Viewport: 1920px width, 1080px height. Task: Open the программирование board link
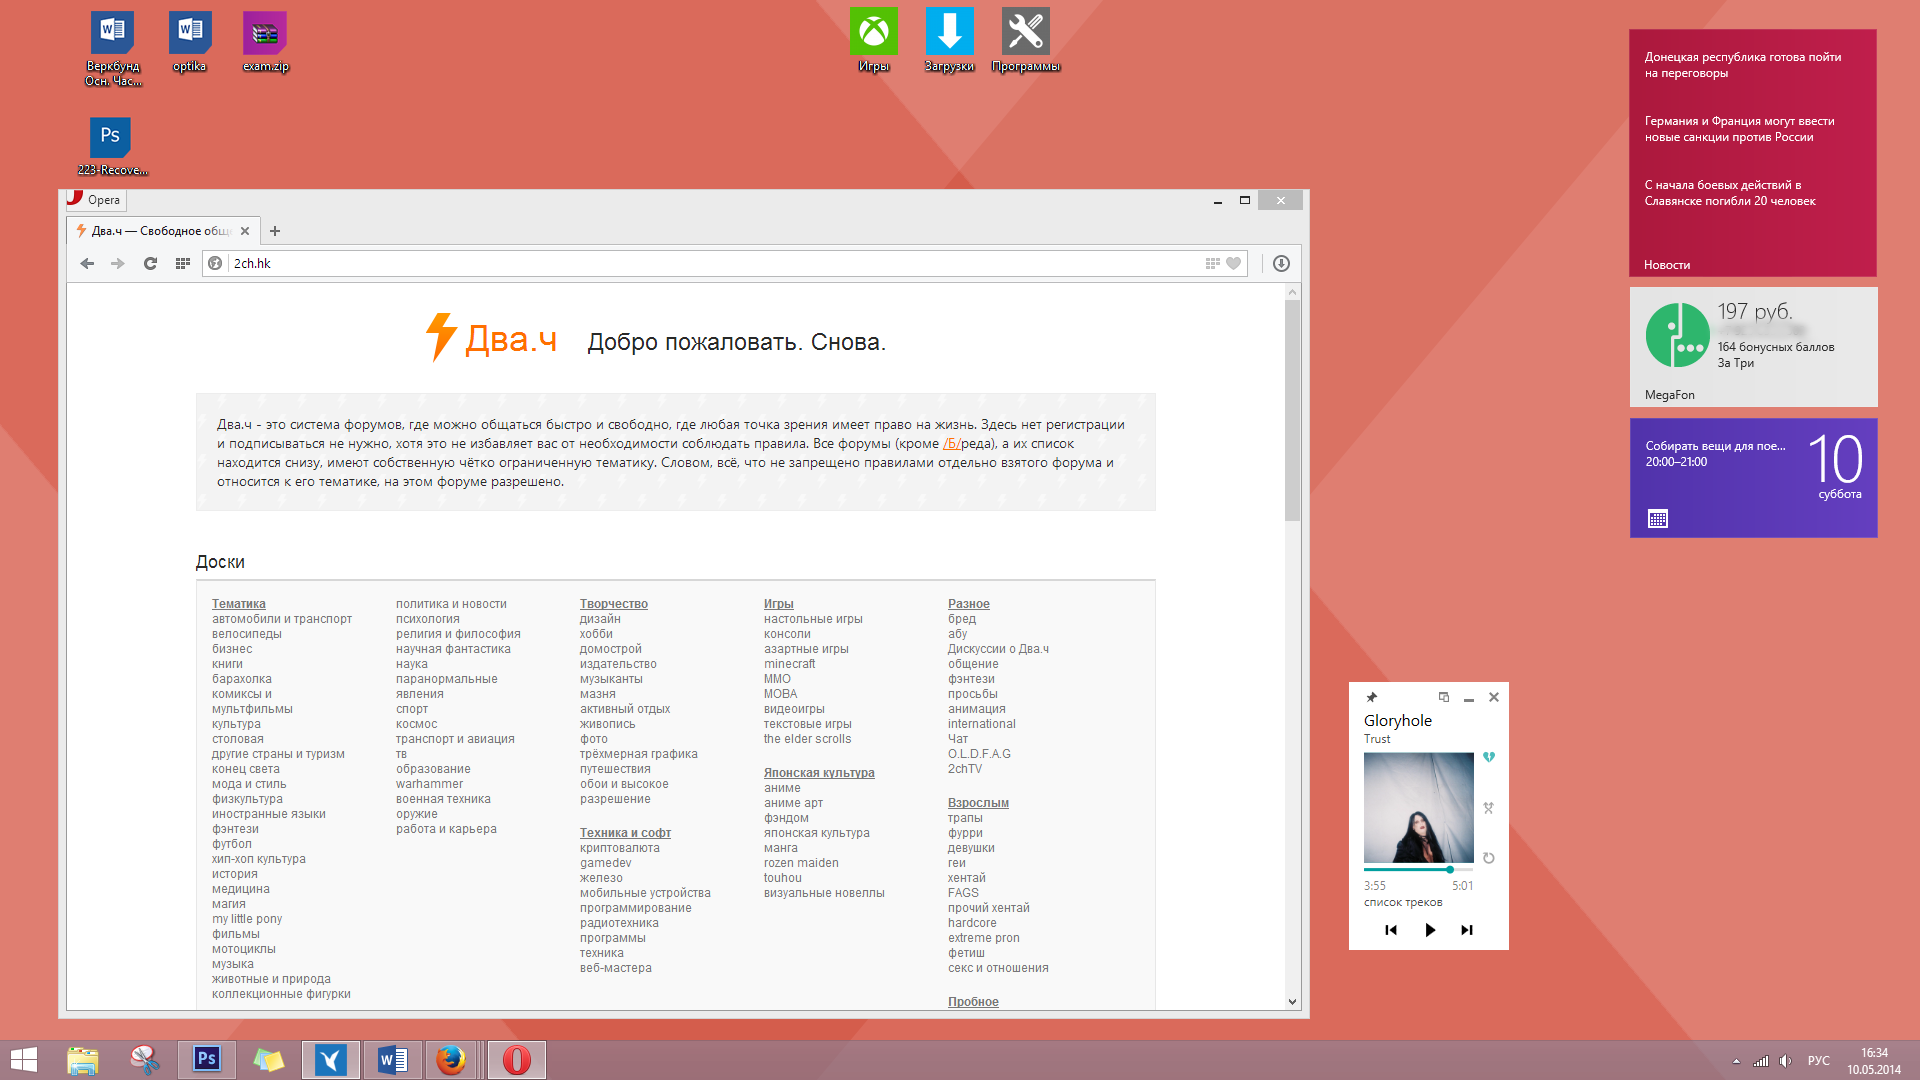[x=635, y=908]
